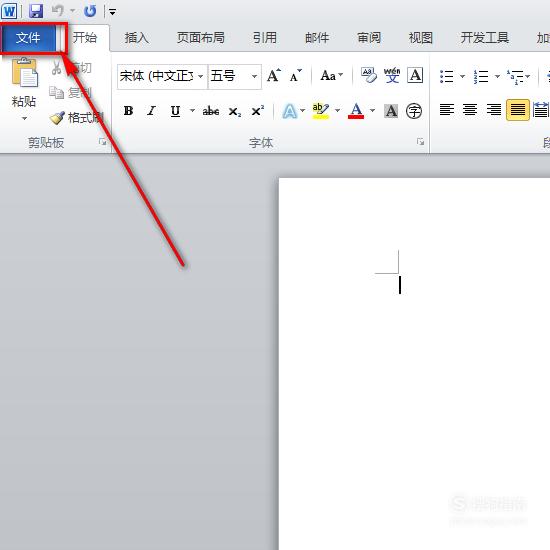Switch to the 开始 tab

tap(85, 38)
